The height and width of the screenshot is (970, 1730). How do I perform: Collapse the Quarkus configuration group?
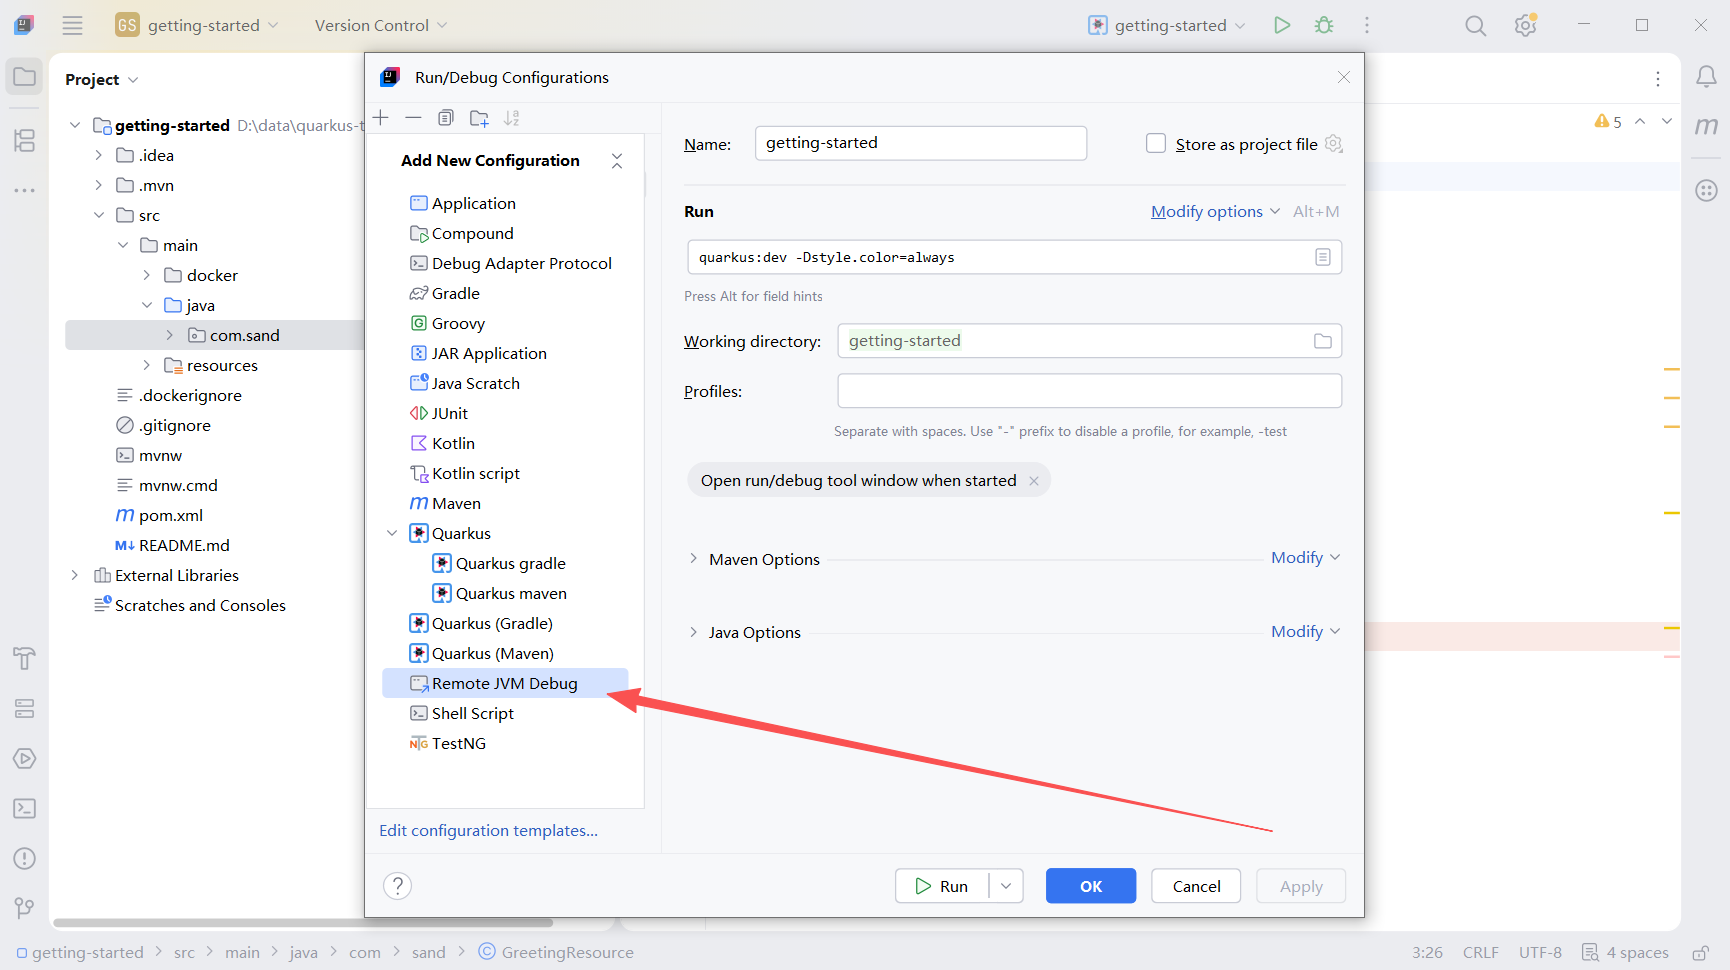(x=392, y=534)
